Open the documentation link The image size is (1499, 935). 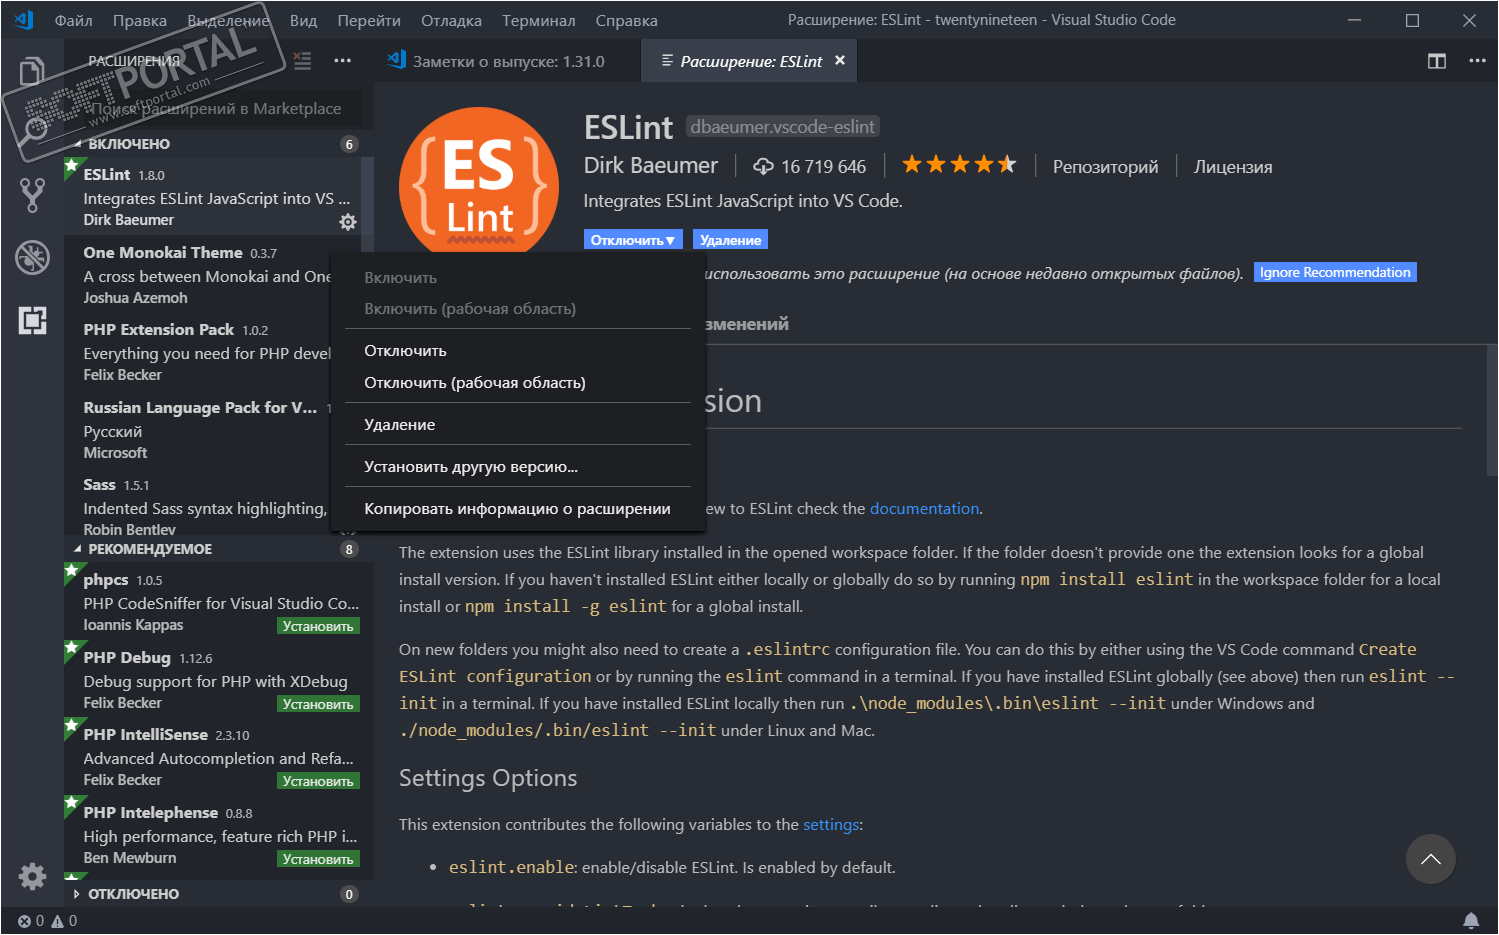point(924,509)
